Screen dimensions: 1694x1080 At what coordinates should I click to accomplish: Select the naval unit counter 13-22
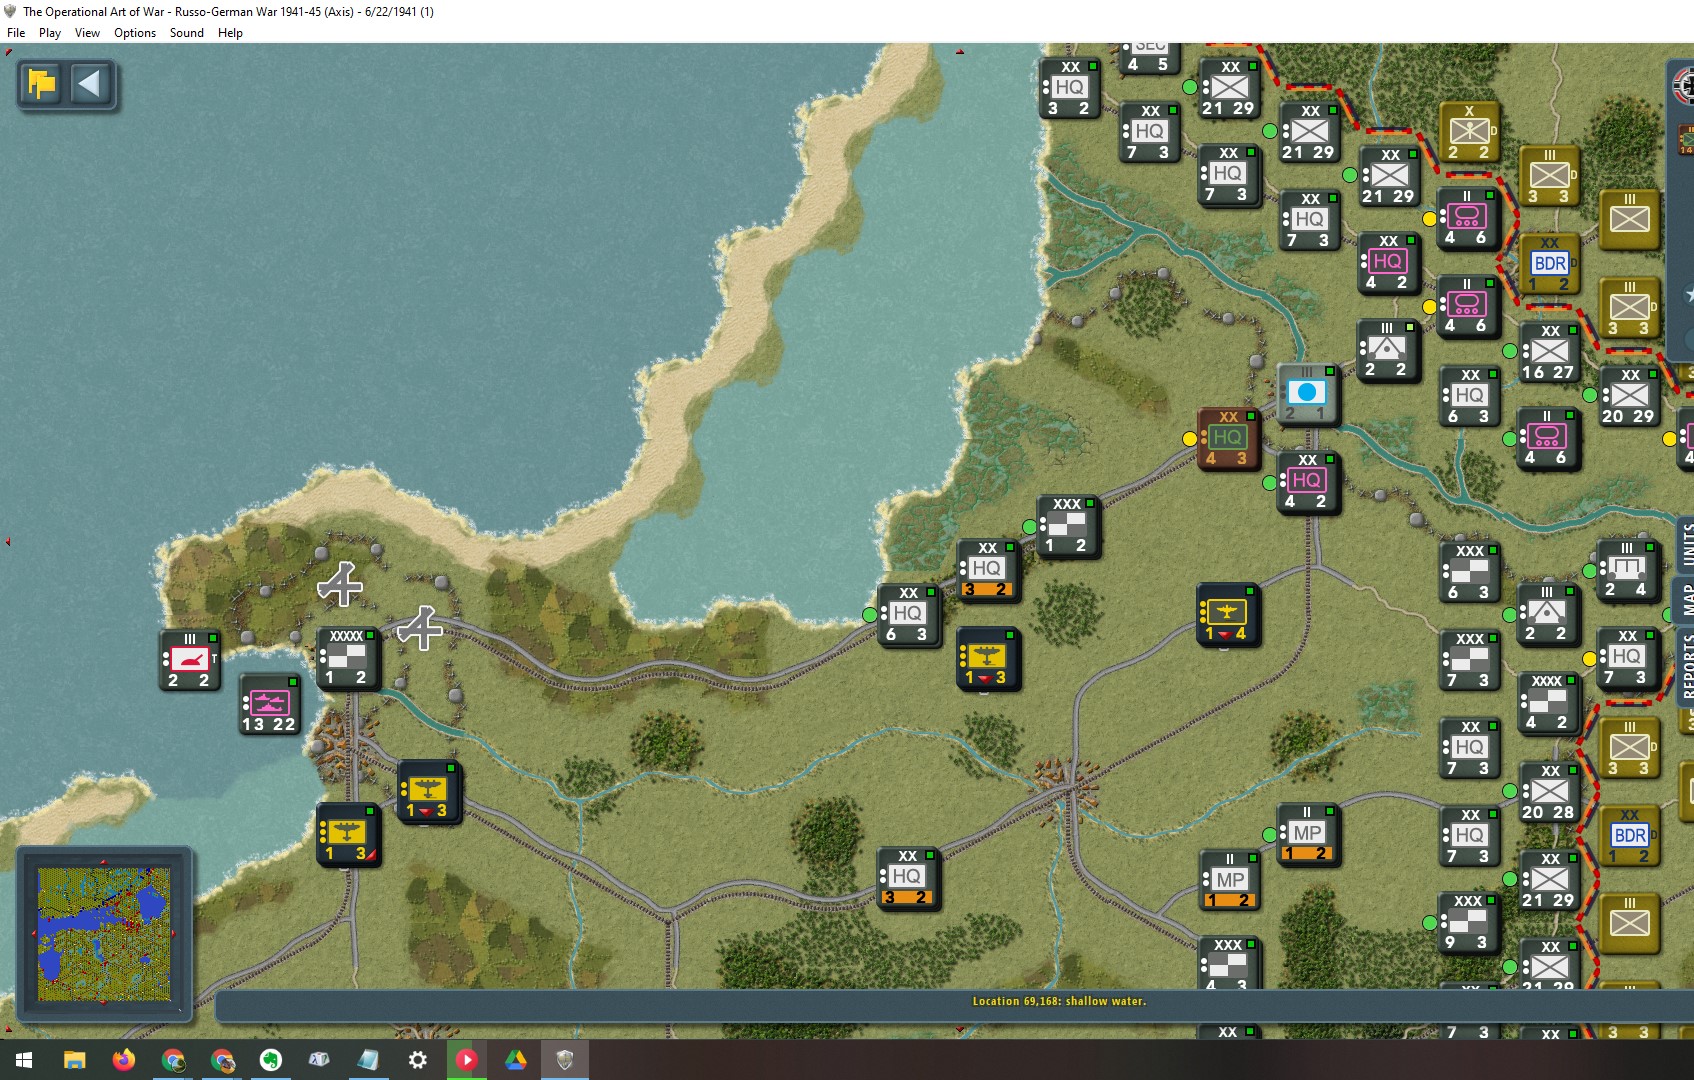pos(269,705)
